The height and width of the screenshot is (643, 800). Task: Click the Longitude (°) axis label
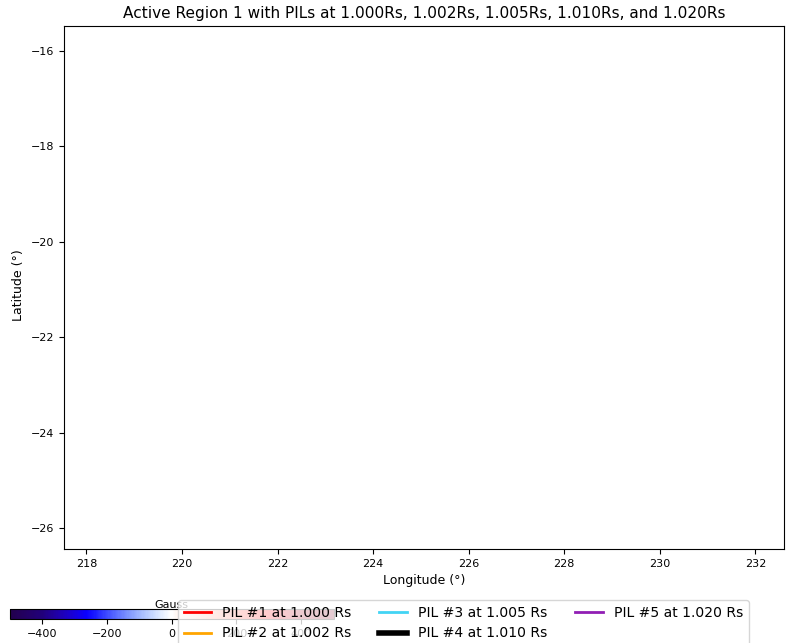tap(424, 580)
